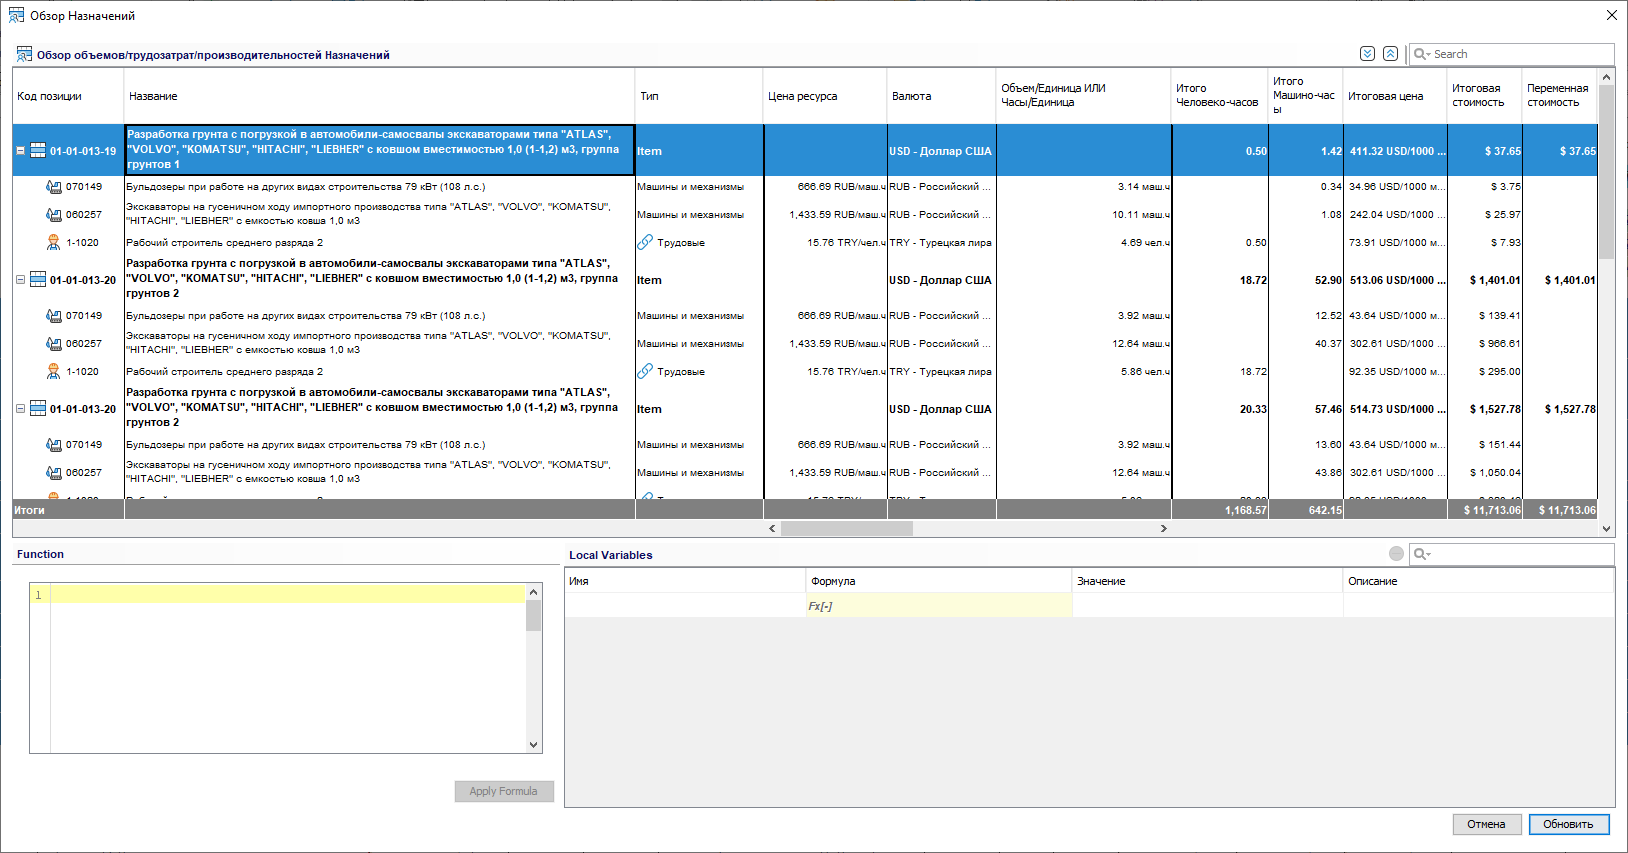The image size is (1628, 853).
Task: Click the horizontal scrollbar left arrow
Action: click(x=772, y=528)
